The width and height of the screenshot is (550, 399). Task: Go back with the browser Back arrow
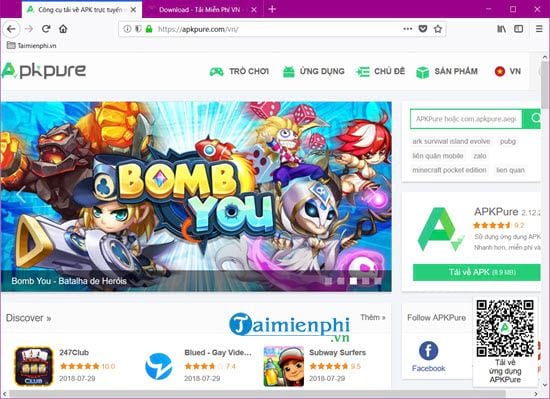click(x=11, y=29)
